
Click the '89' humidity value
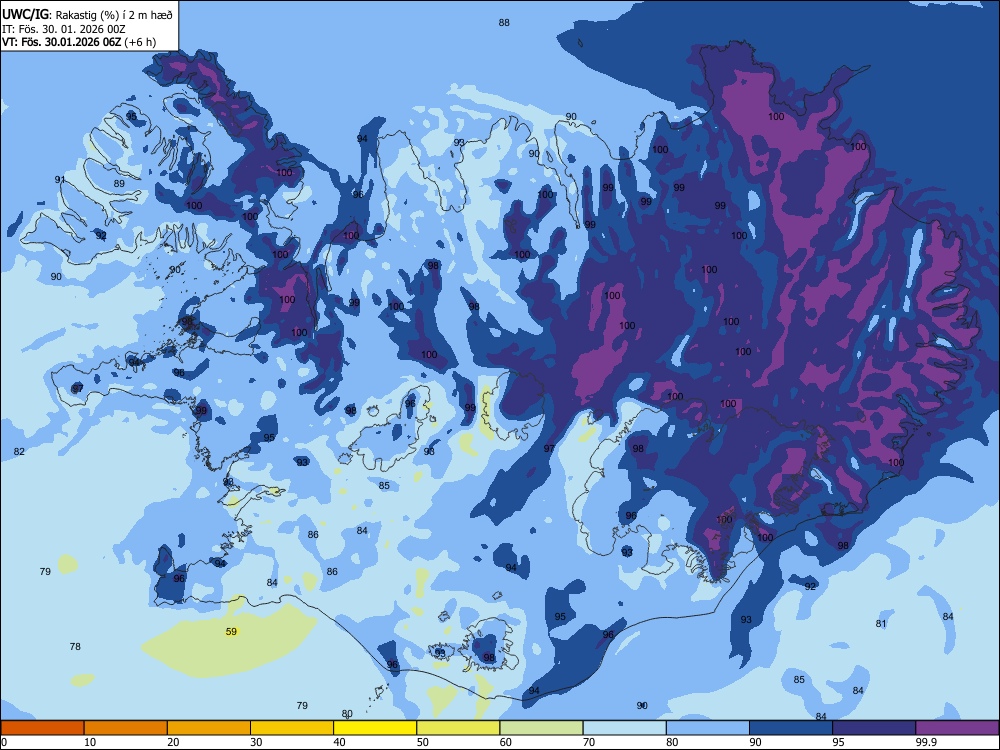pos(119,183)
